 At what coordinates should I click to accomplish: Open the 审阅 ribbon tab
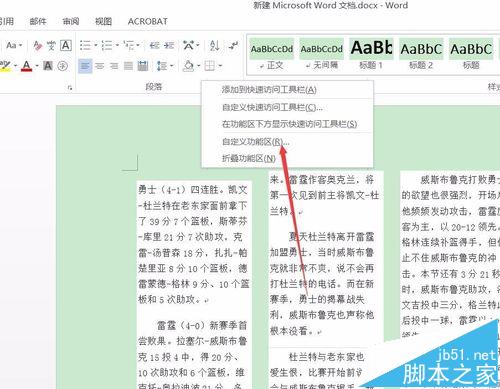click(x=71, y=22)
